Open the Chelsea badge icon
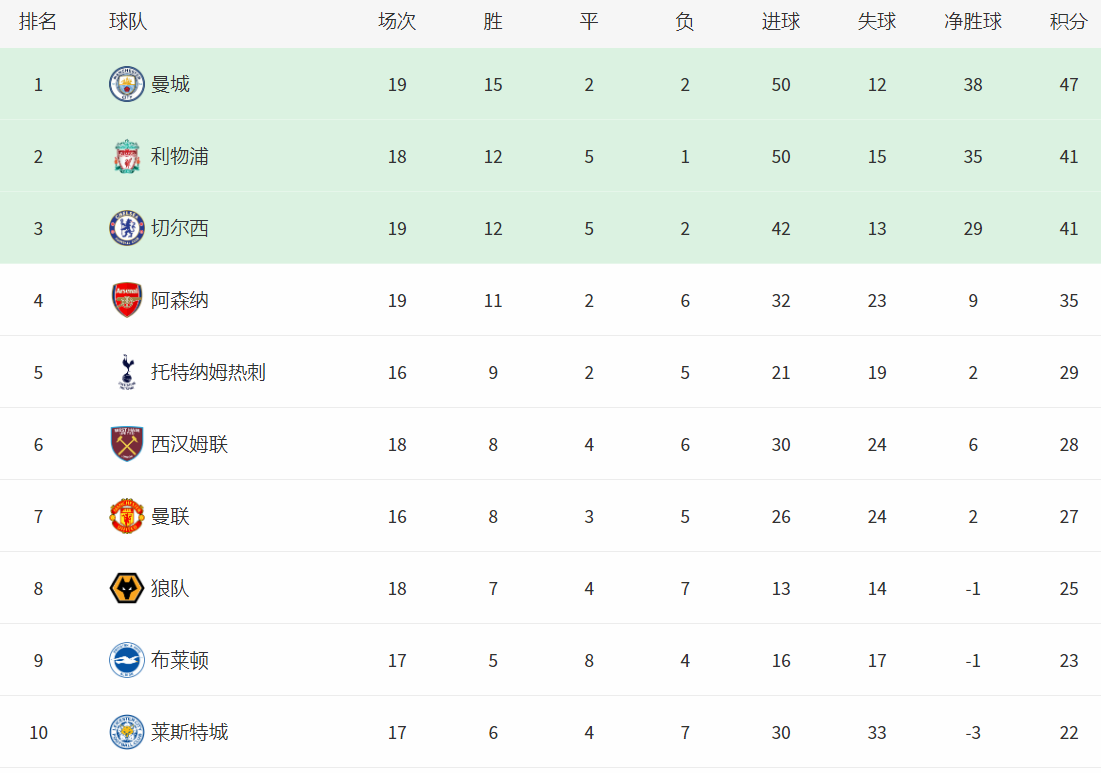Image resolution: width=1101 pixels, height=773 pixels. click(126, 228)
